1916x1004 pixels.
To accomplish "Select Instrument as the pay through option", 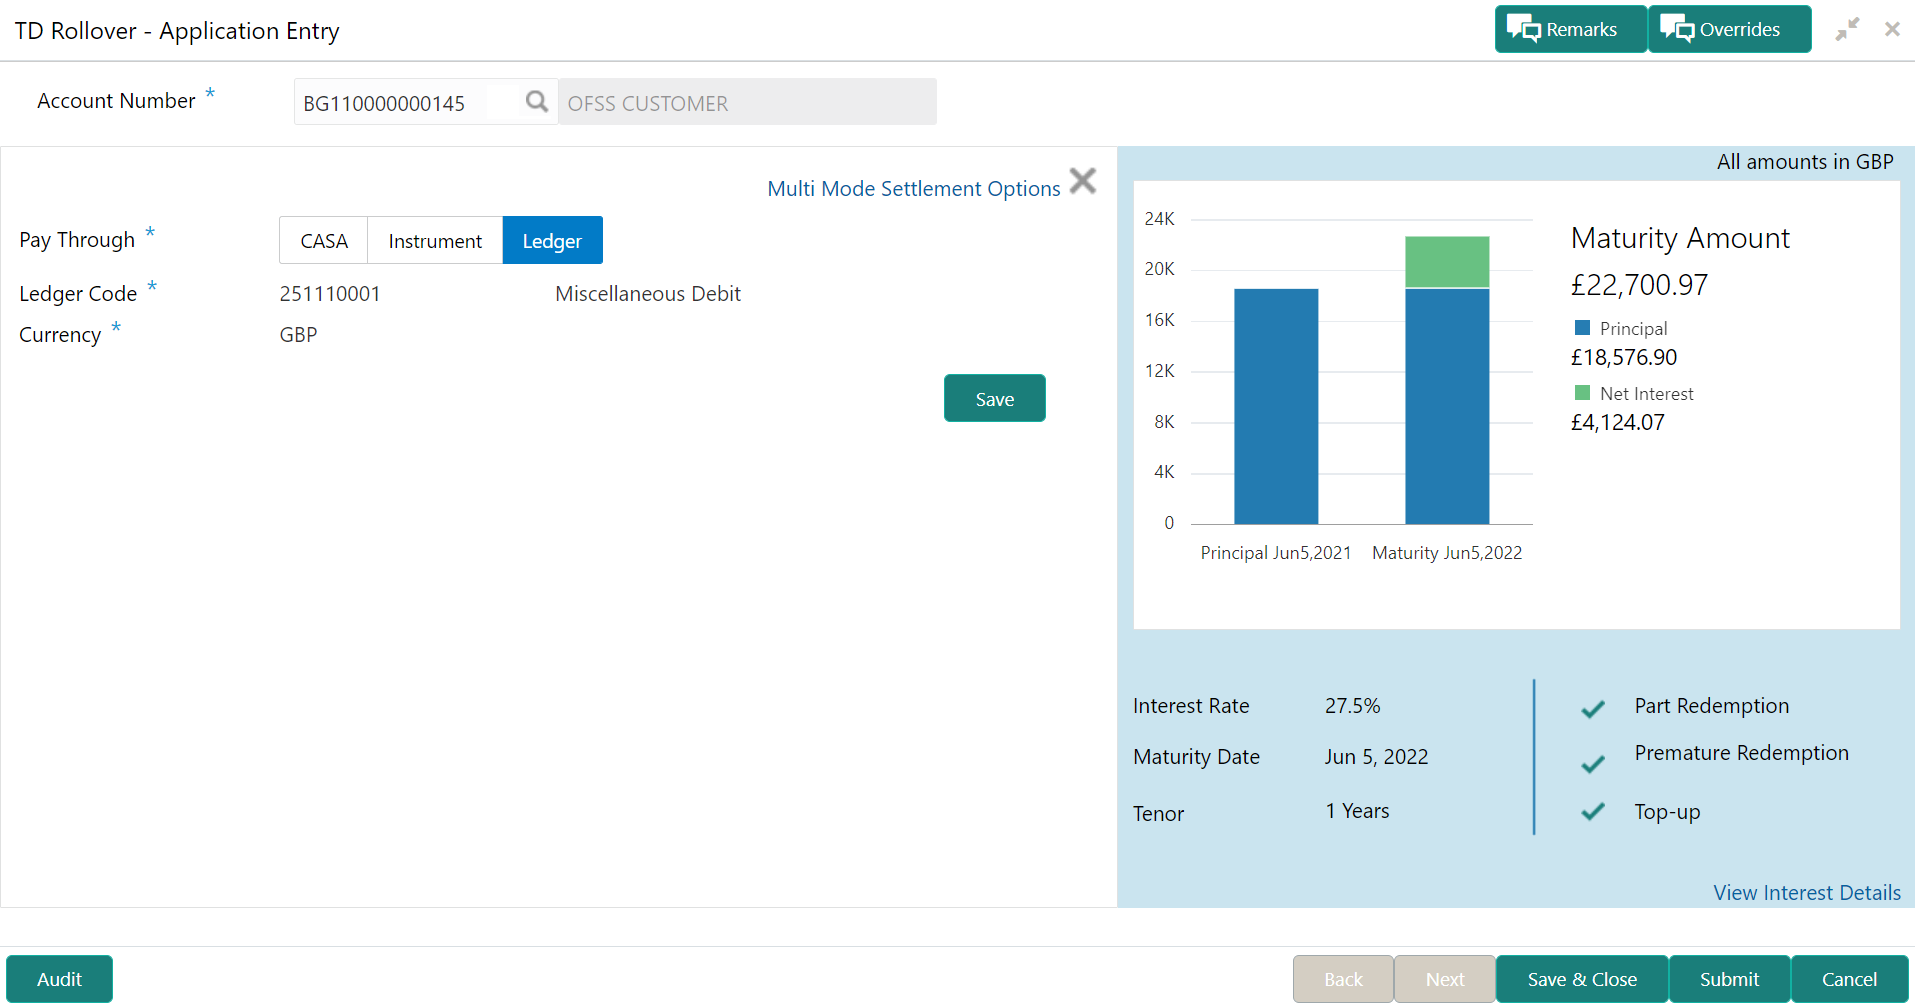I will 435,240.
